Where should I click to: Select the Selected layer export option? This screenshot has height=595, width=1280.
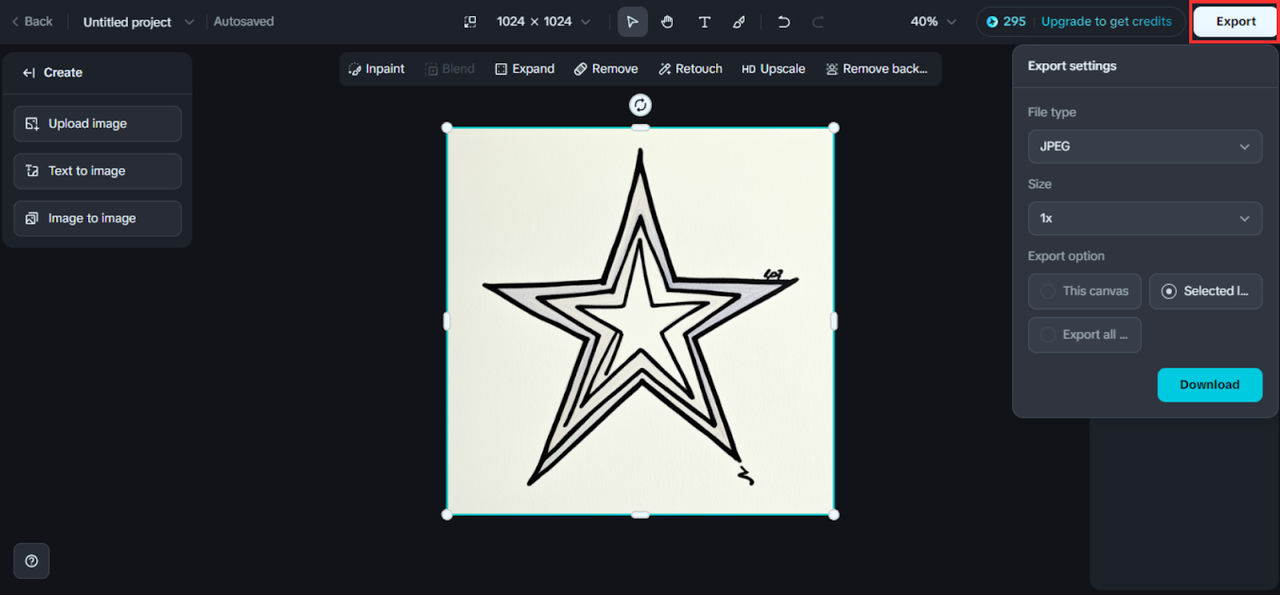tap(1205, 291)
